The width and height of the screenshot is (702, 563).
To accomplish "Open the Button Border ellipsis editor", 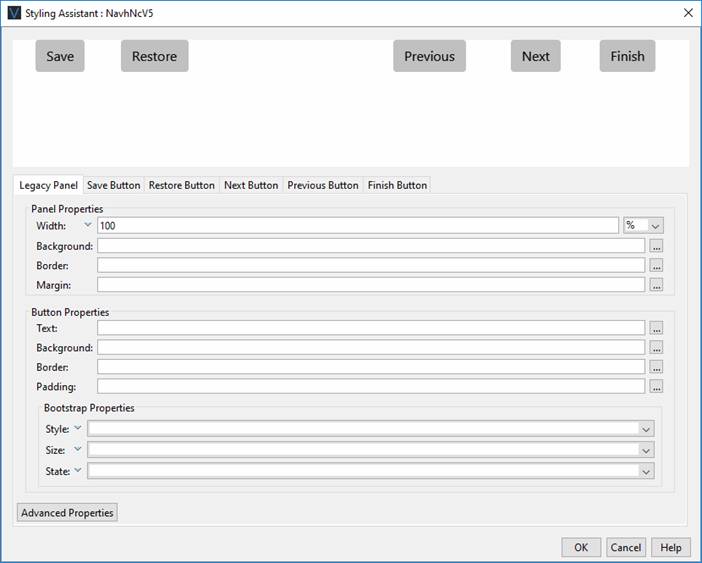I will click(656, 367).
